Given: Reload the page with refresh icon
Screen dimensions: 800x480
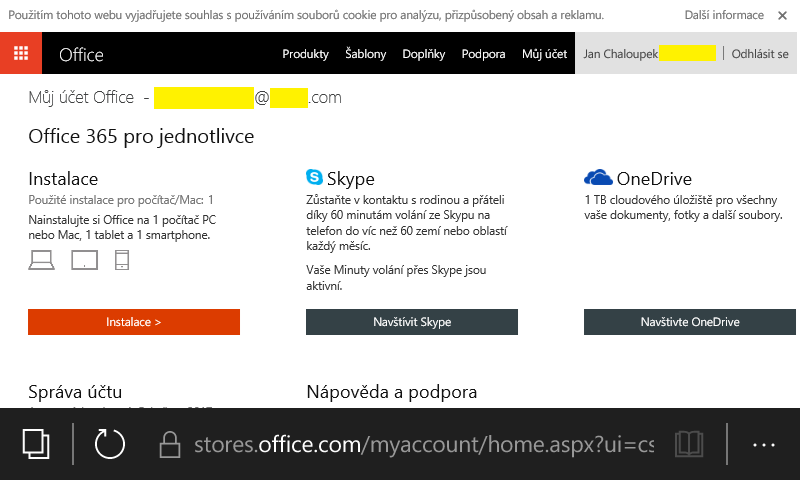Looking at the screenshot, I should 110,444.
